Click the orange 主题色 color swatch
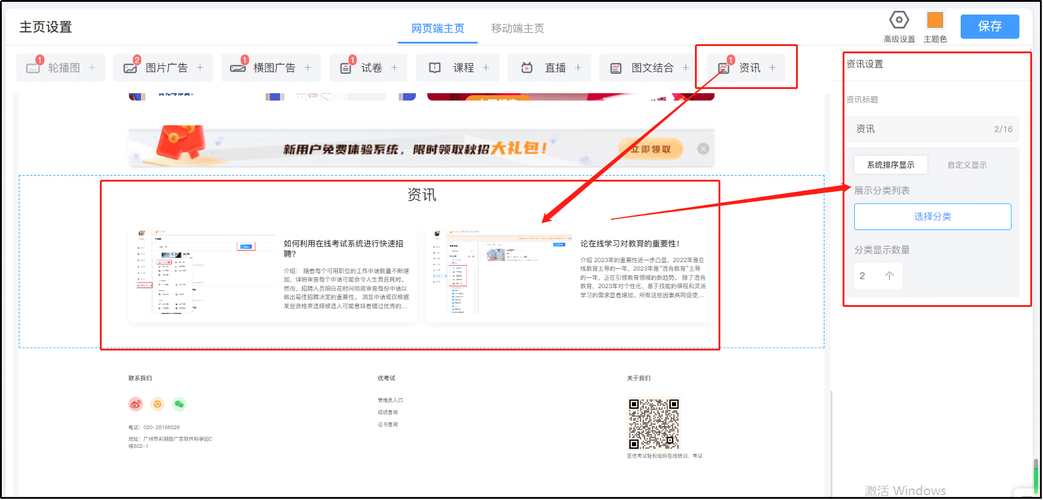The width and height of the screenshot is (1043, 500). tap(935, 20)
